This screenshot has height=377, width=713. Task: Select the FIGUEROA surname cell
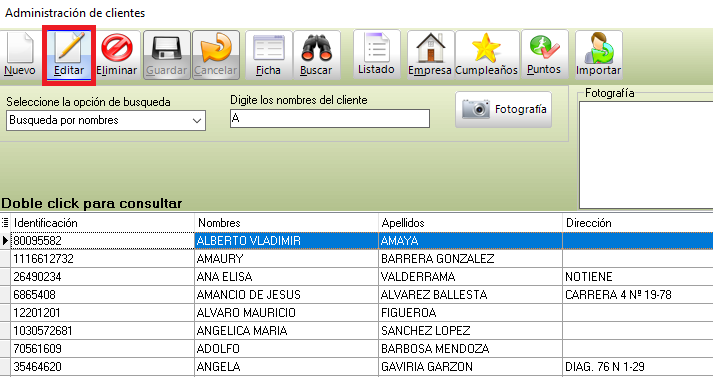[x=470, y=313]
